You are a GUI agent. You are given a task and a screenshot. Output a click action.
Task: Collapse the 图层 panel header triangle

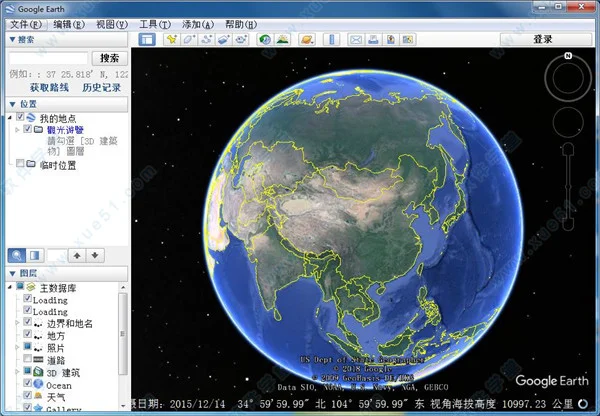[x=12, y=273]
